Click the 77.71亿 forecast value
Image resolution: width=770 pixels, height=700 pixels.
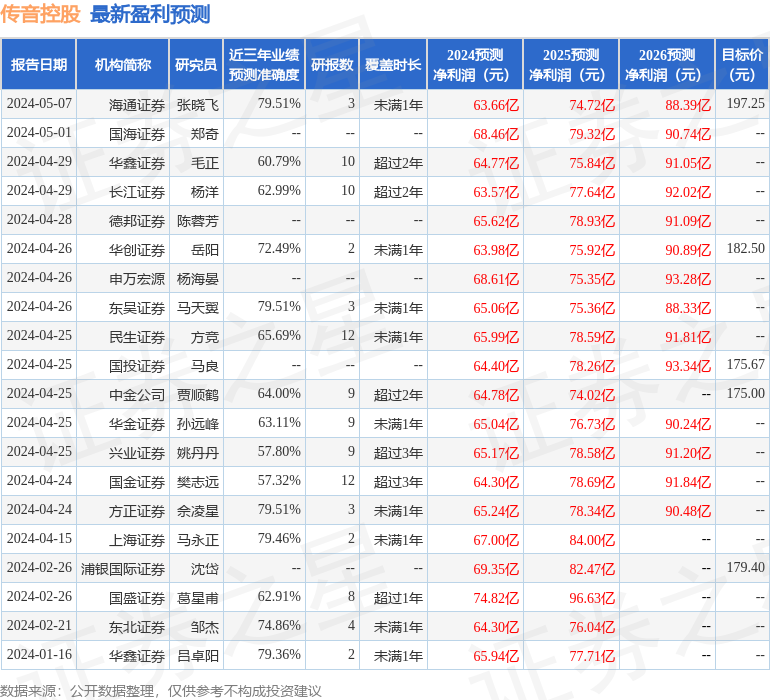point(592,655)
